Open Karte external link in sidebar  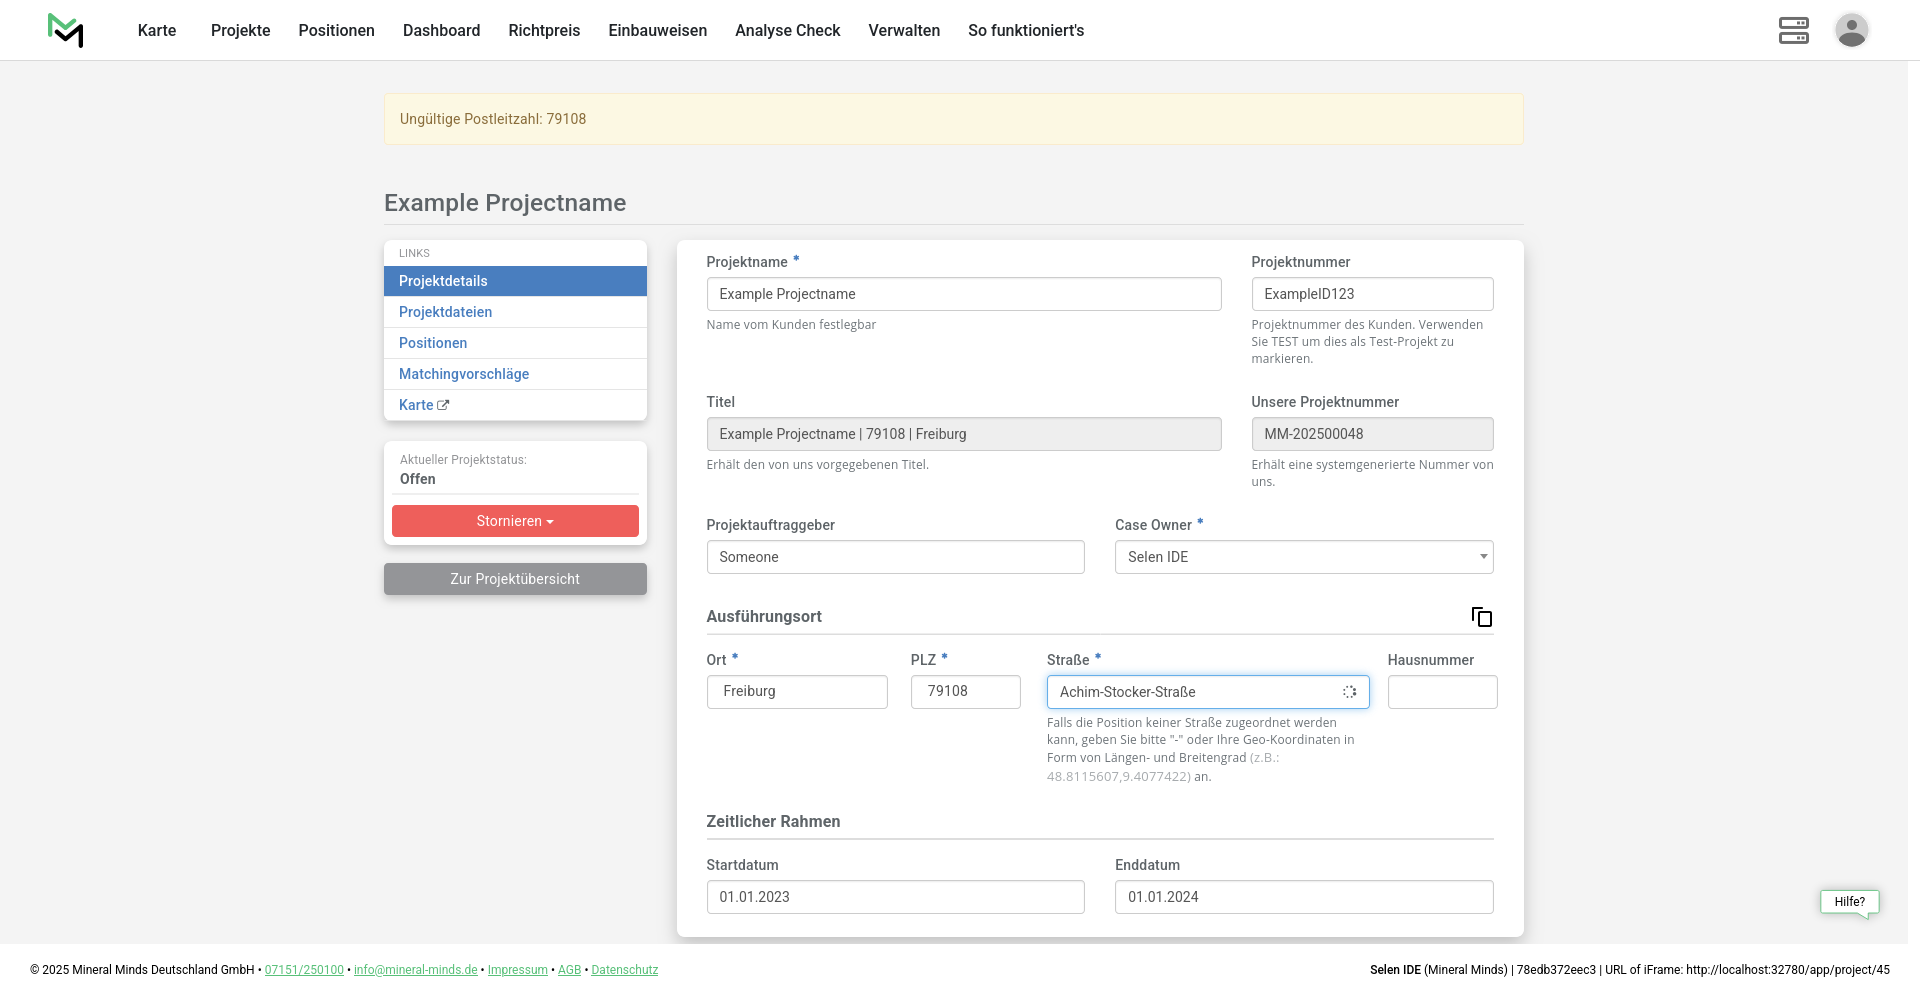(424, 405)
